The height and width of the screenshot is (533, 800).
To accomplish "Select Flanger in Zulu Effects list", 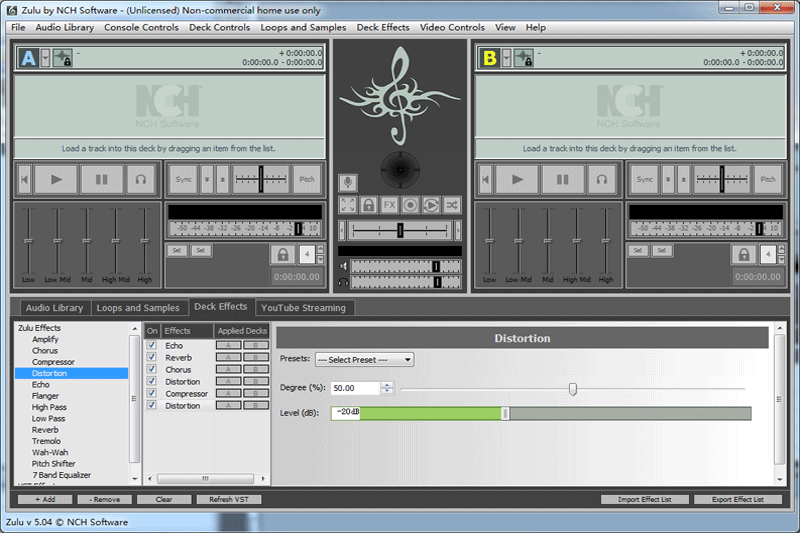I will (x=45, y=396).
